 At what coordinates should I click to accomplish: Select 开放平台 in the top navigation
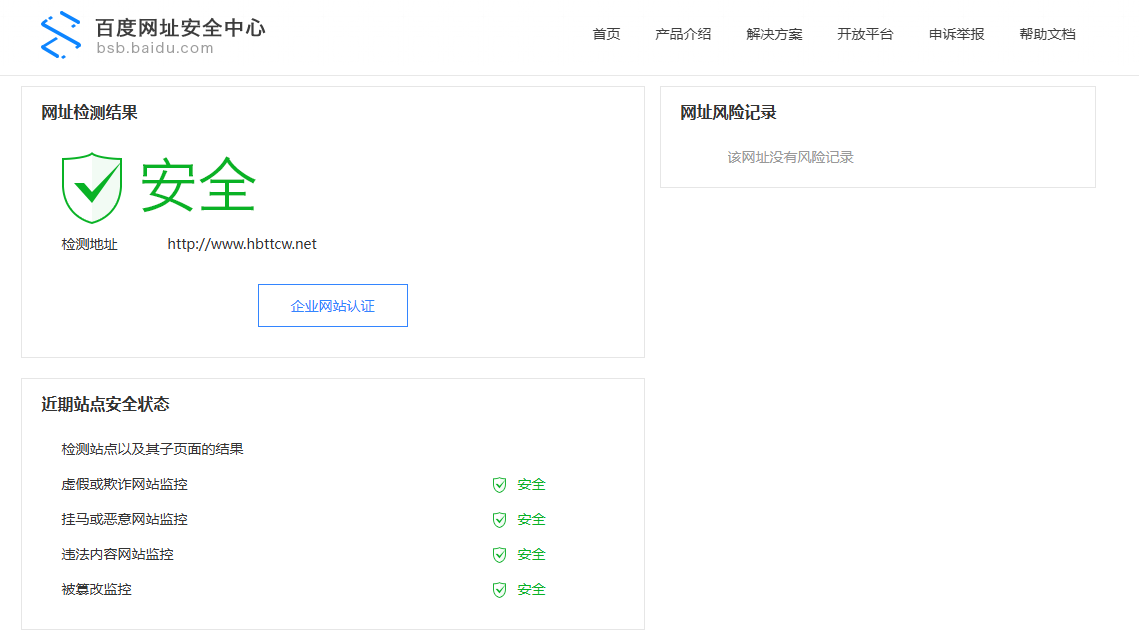(865, 34)
